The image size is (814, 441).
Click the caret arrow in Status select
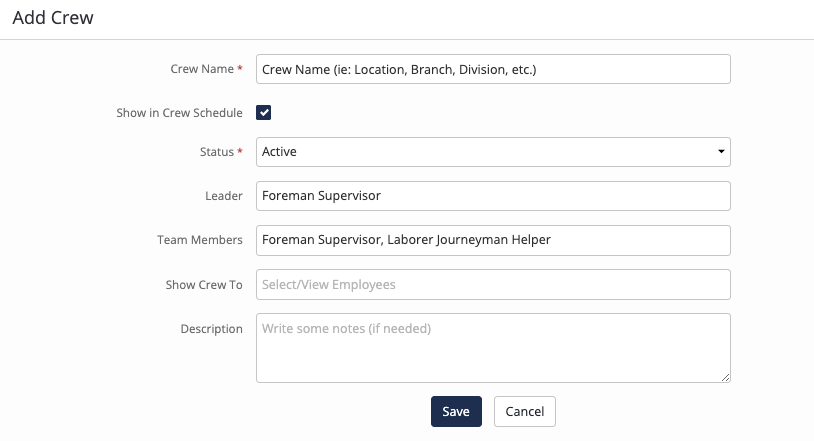click(721, 152)
